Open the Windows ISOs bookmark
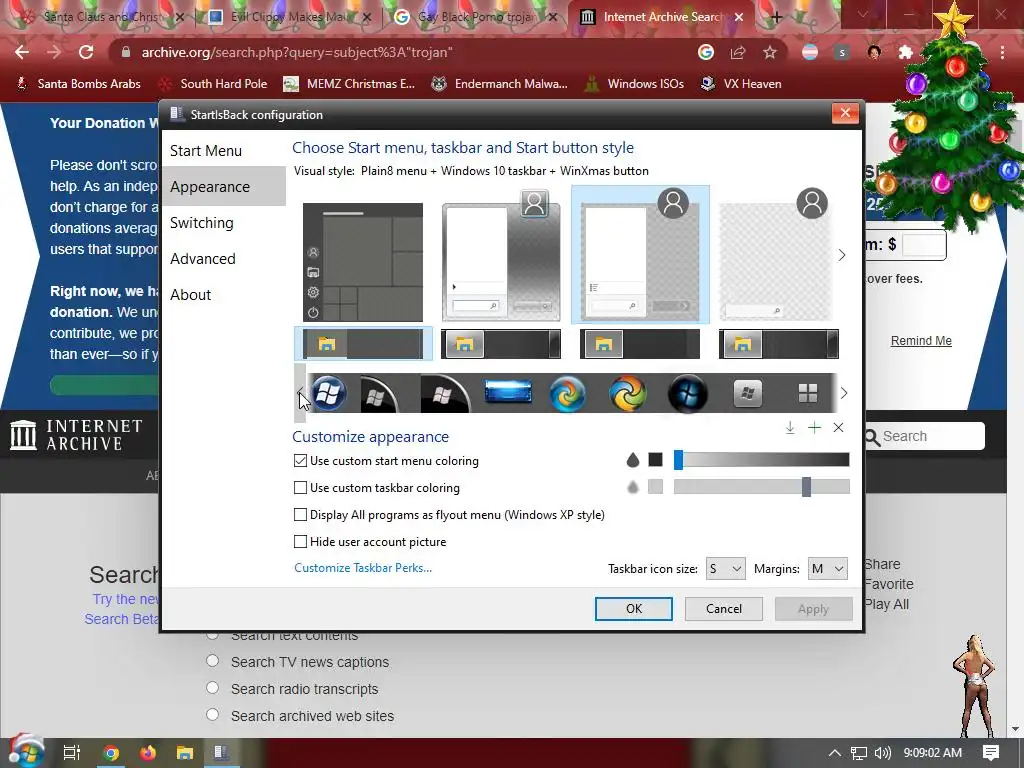Viewport: 1024px width, 768px height. (x=633, y=84)
